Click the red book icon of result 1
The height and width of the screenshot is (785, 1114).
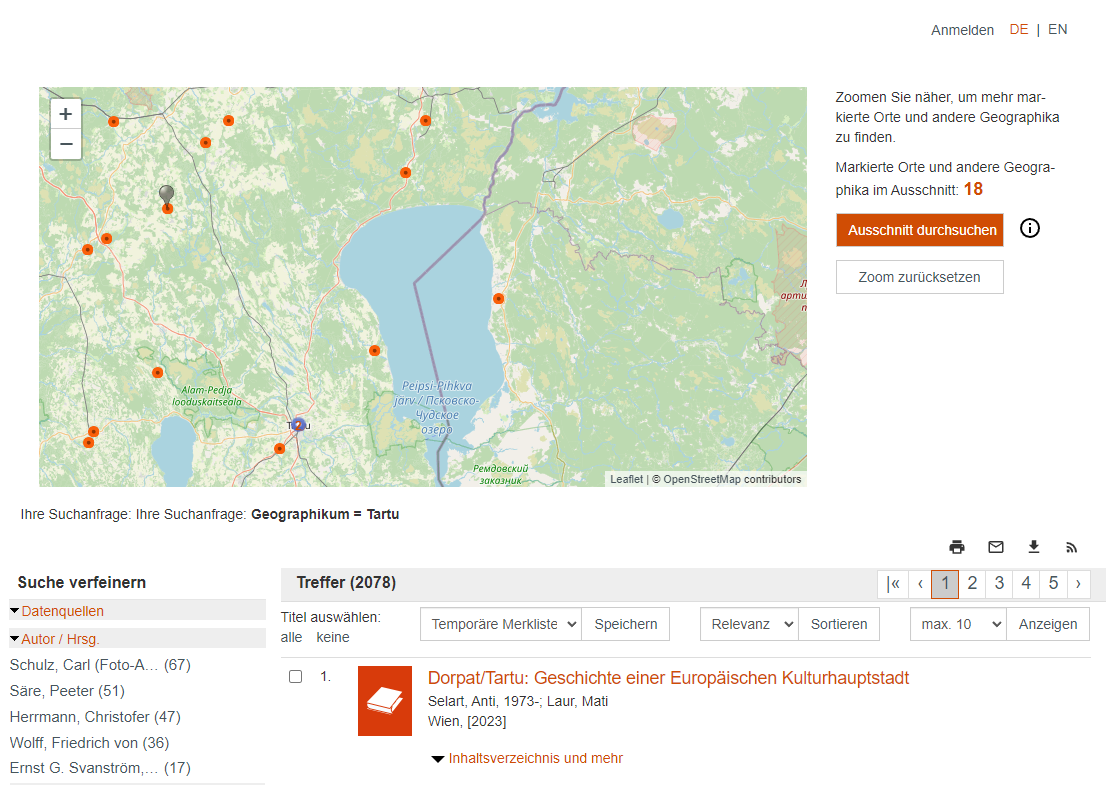(x=384, y=700)
